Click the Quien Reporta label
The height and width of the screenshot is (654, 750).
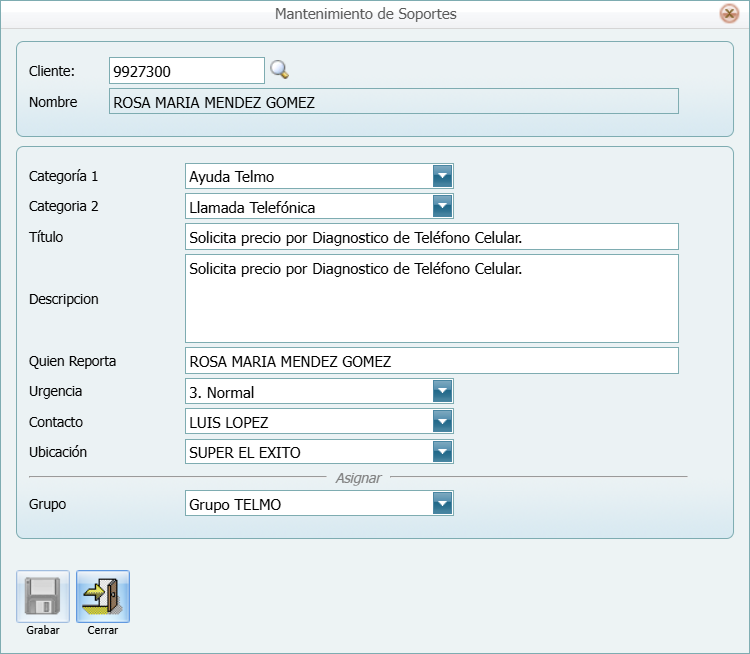tap(72, 361)
